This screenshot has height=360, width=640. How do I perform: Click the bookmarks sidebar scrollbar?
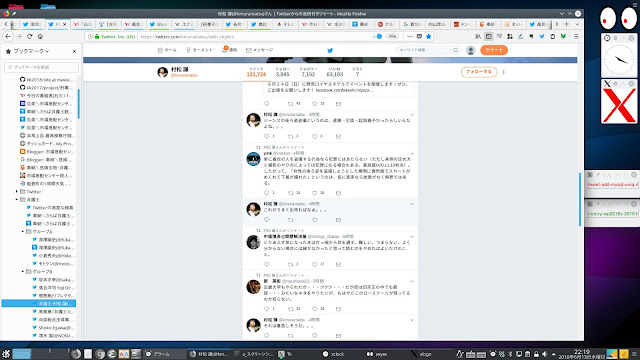point(78,104)
